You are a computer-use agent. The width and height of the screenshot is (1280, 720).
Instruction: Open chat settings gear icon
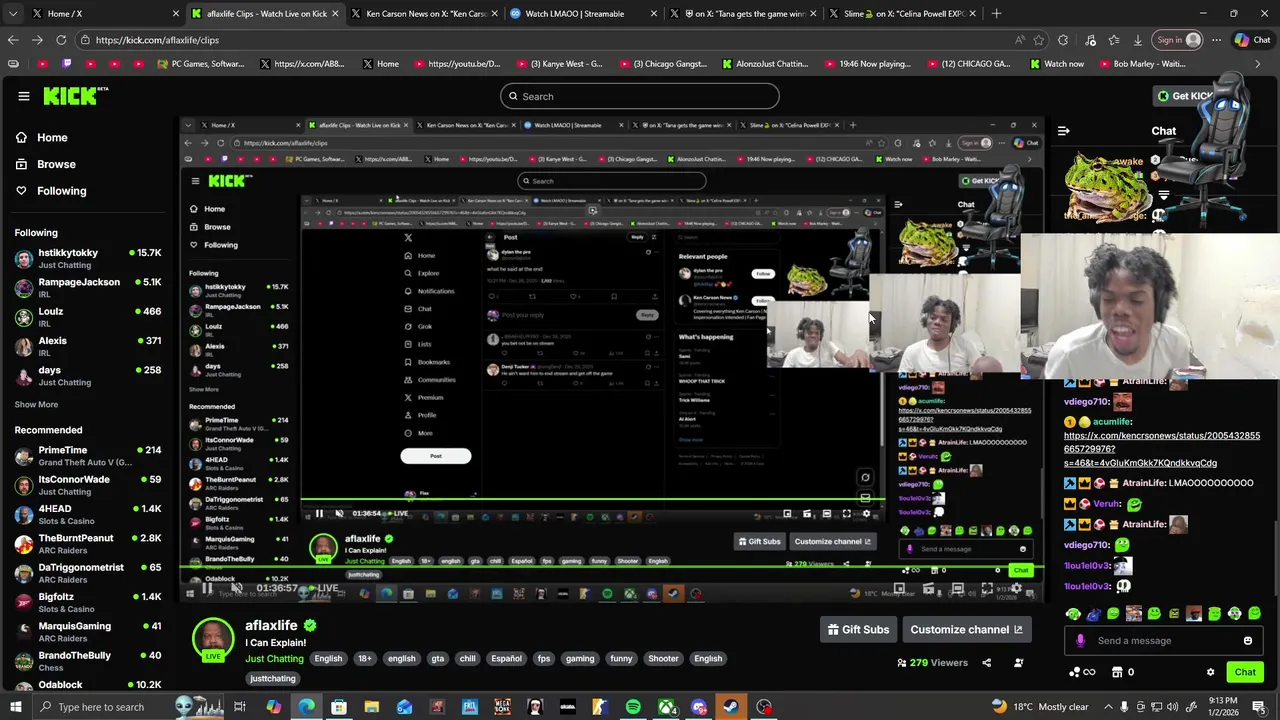click(1210, 672)
